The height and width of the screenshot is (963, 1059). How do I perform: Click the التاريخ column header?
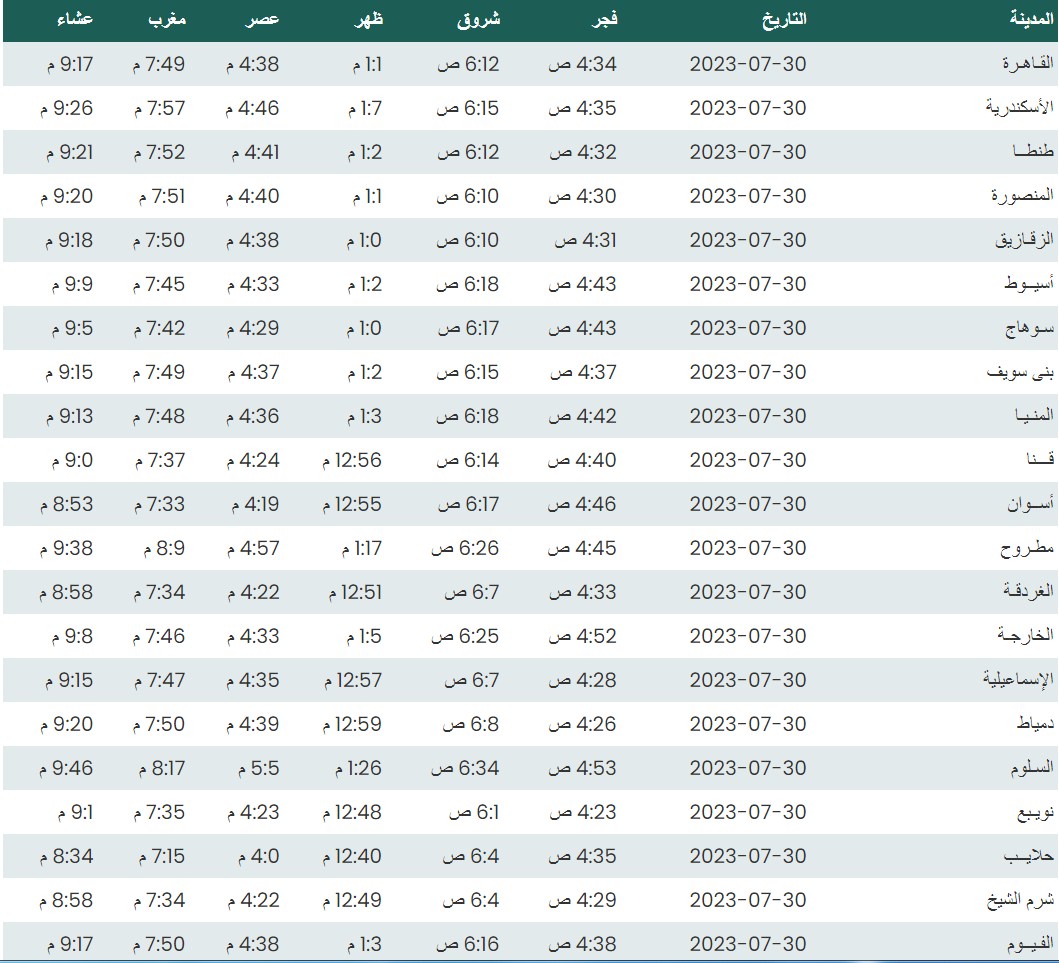click(x=783, y=18)
